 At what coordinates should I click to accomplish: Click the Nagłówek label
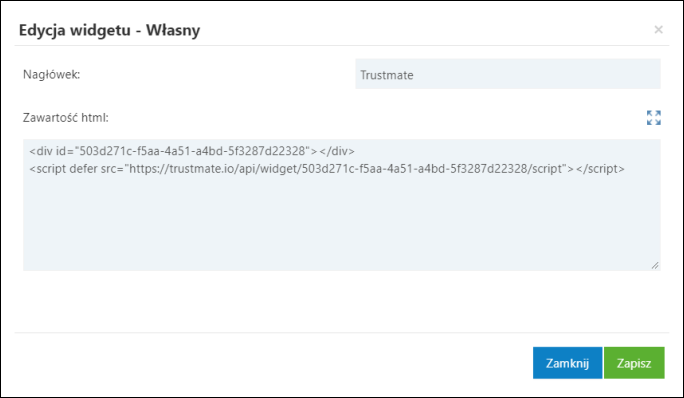coord(51,74)
